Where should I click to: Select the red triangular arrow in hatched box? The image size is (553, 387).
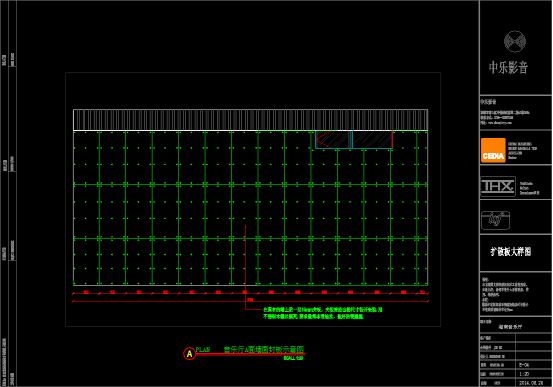323,140
